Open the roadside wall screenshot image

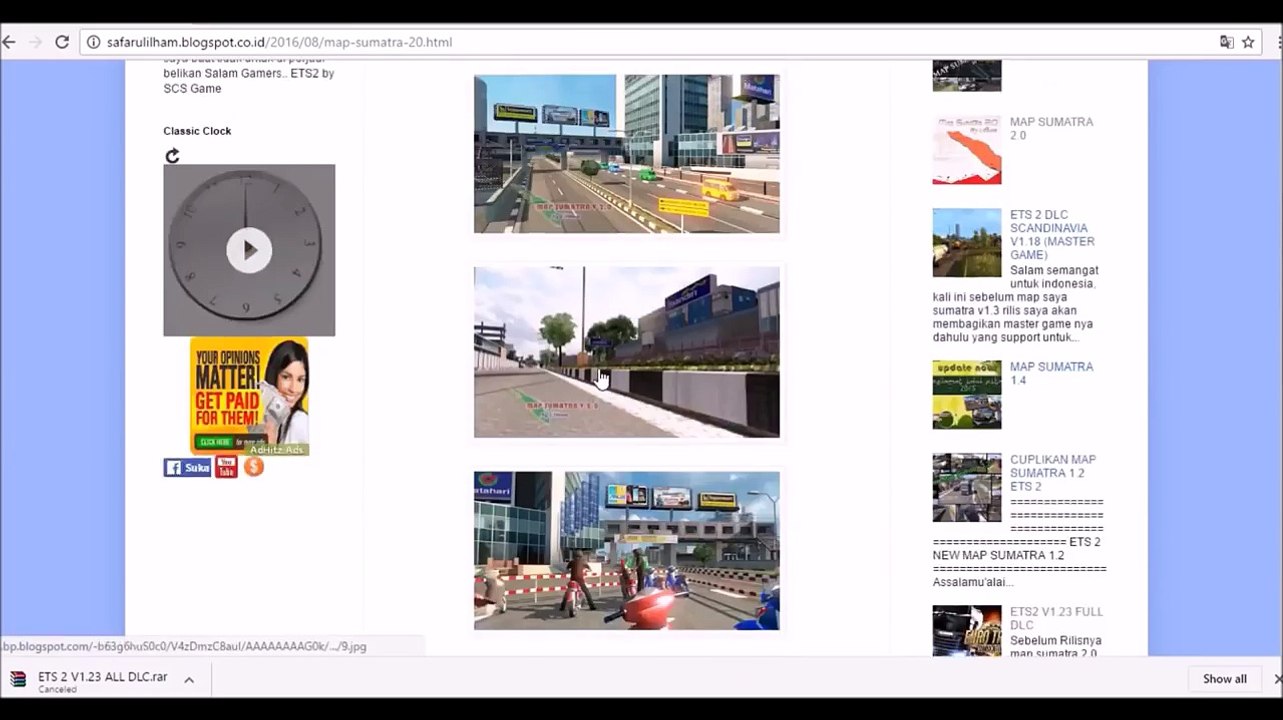coord(627,352)
